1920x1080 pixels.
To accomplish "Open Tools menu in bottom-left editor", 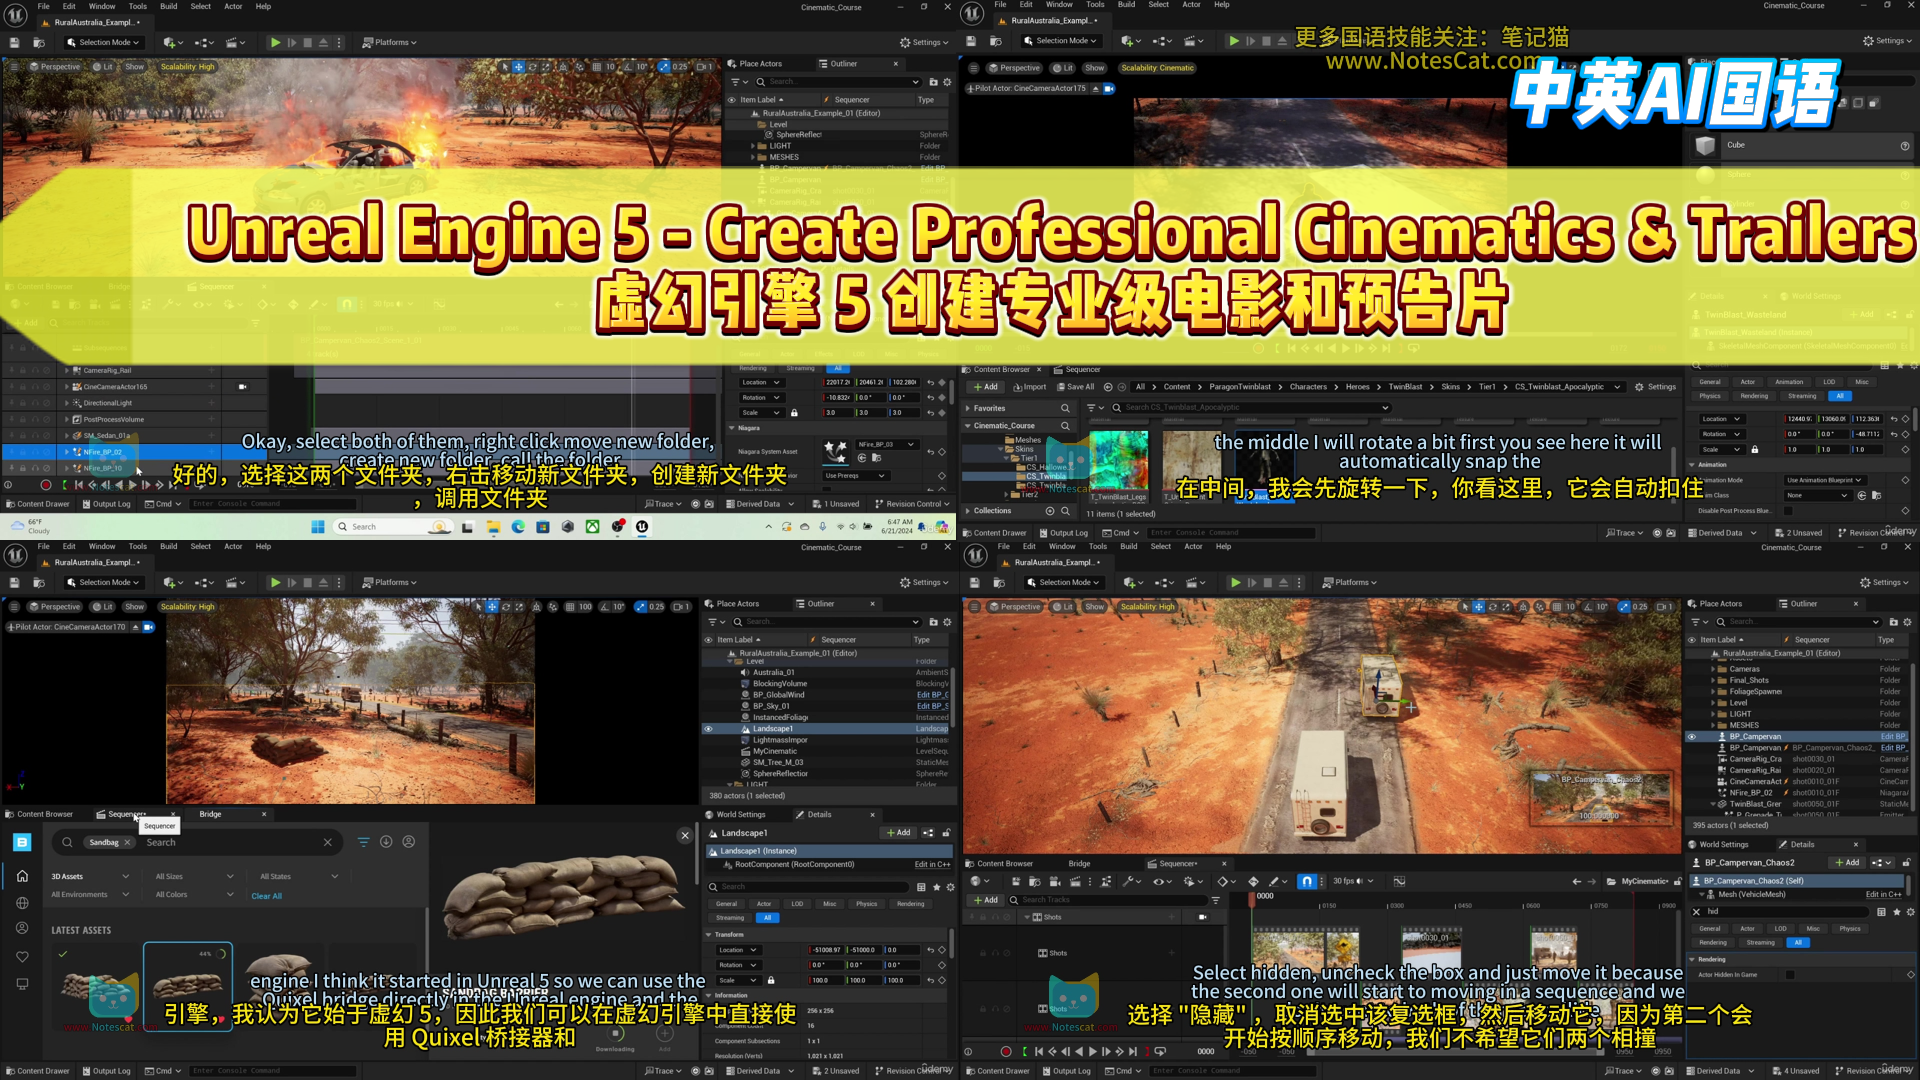I will pyautogui.click(x=137, y=546).
